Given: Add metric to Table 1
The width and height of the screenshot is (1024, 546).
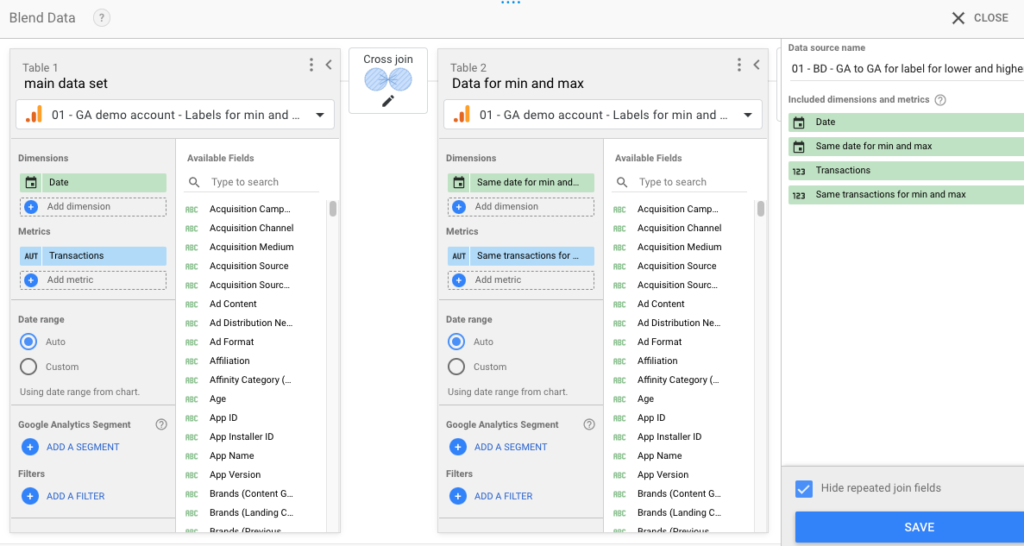Looking at the screenshot, I should 93,280.
